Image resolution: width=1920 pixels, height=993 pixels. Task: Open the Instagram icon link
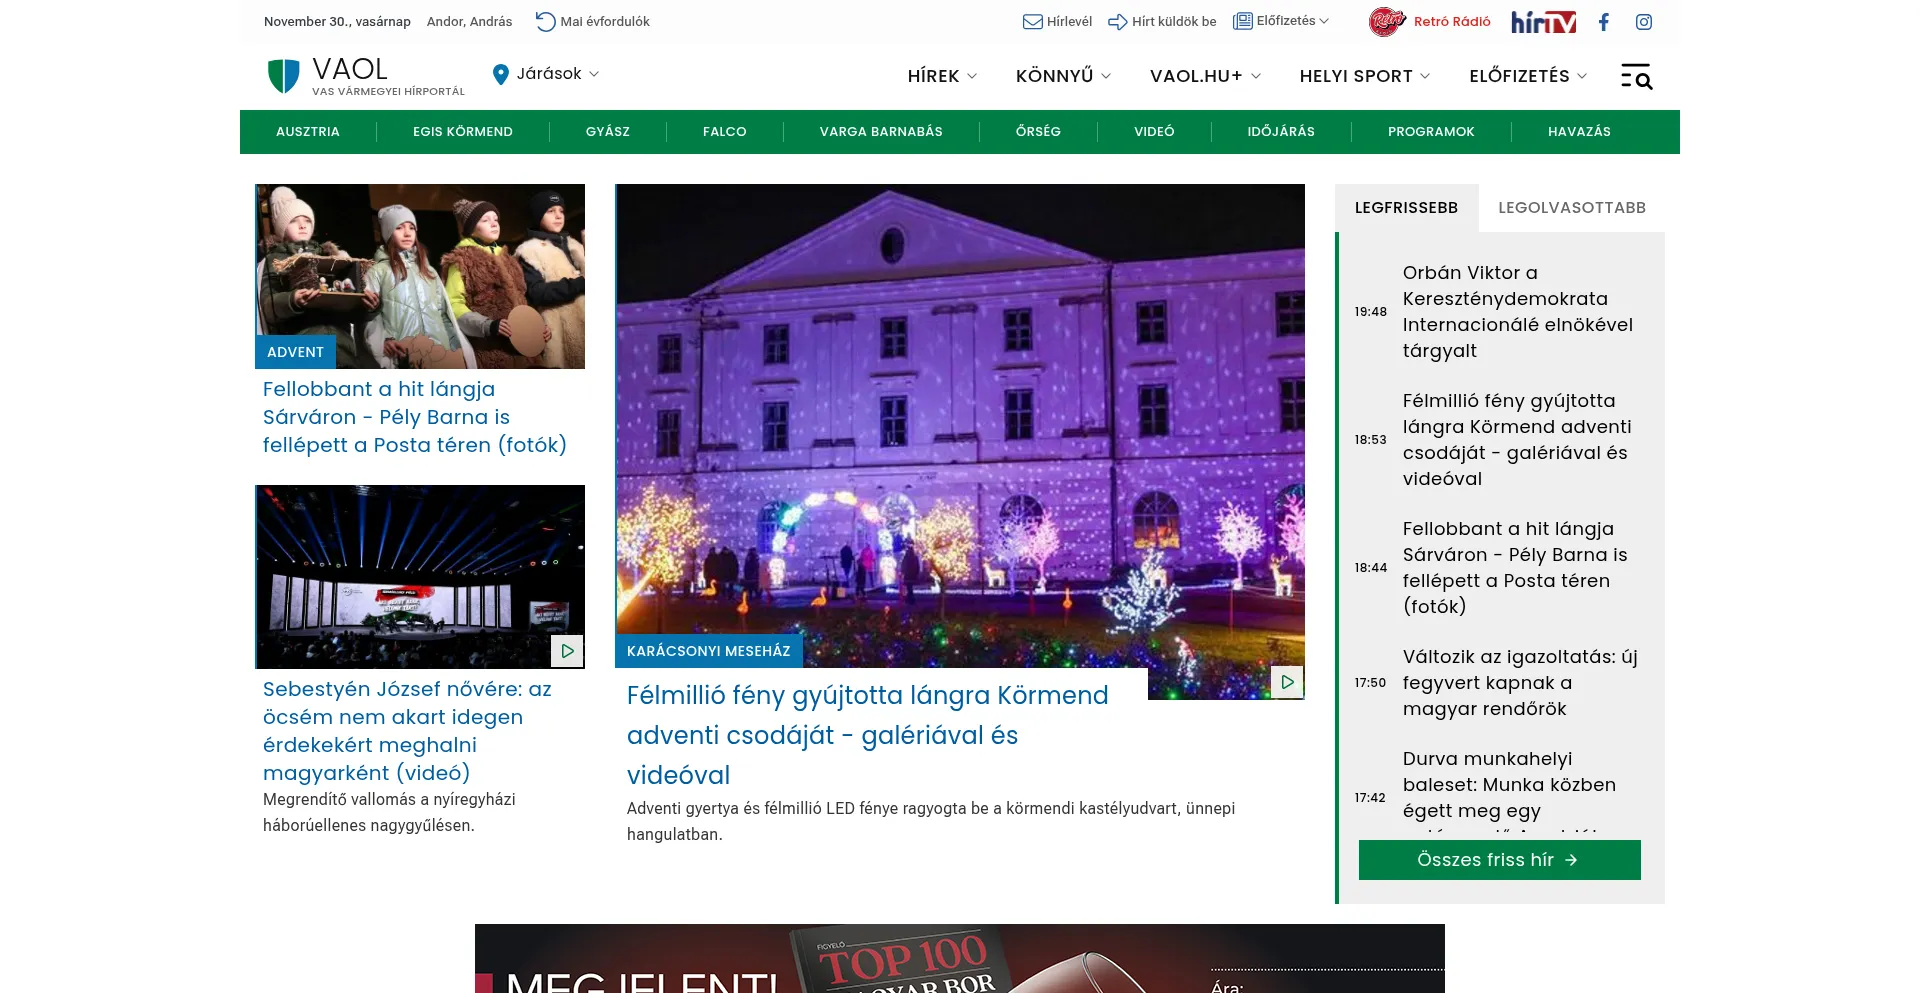(x=1643, y=22)
